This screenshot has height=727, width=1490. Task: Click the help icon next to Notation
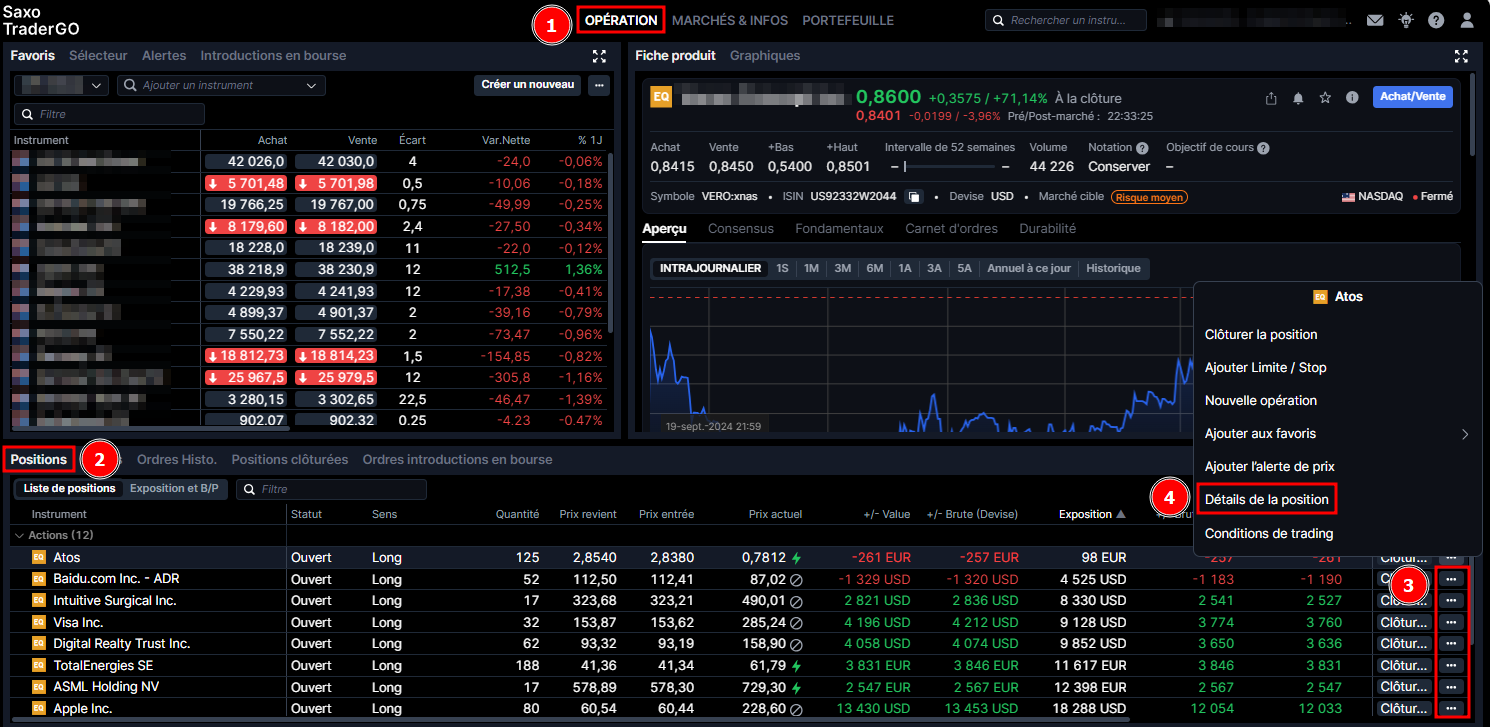coord(1142,148)
